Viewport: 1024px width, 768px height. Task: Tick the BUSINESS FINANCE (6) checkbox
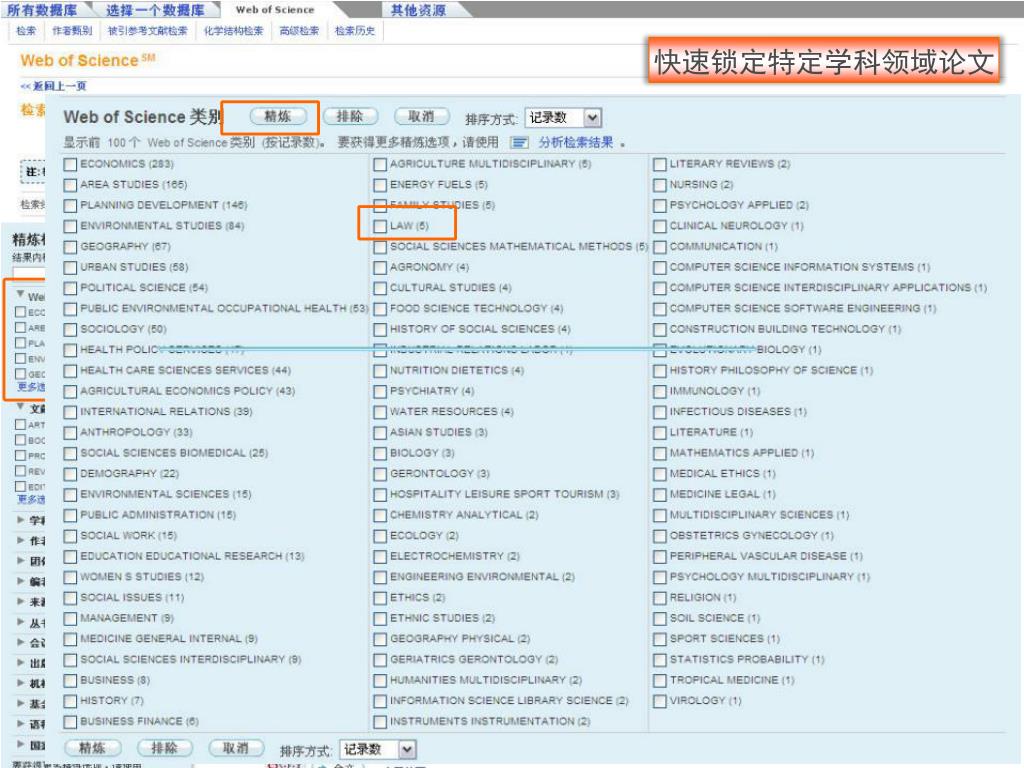(x=71, y=722)
